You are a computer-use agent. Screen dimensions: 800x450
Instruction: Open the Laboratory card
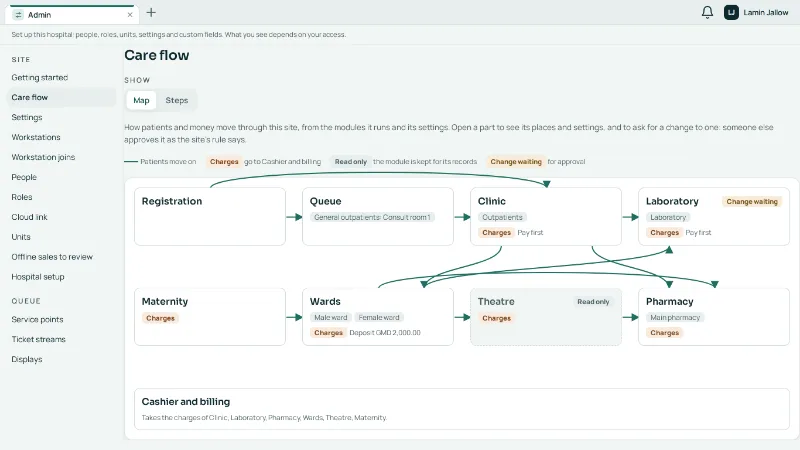click(714, 216)
